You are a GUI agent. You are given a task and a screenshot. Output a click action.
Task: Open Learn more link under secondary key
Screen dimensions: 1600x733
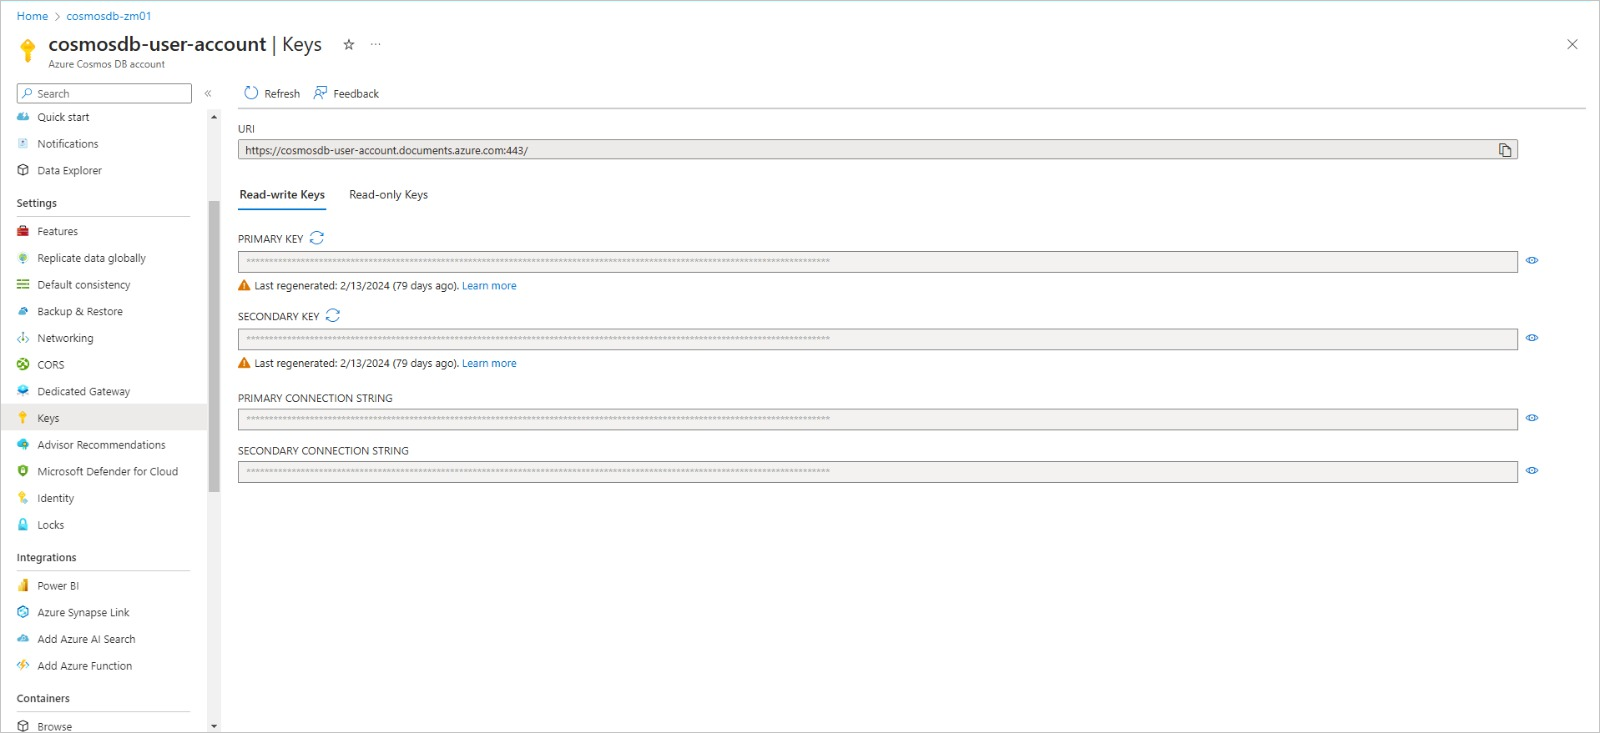point(489,364)
